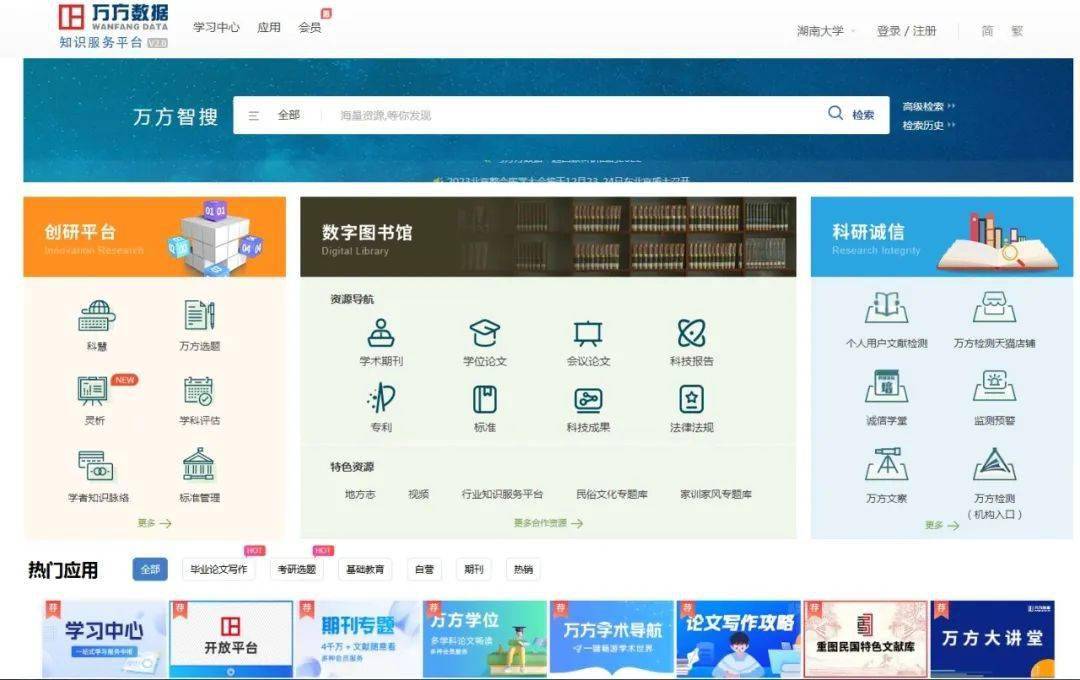This screenshot has width=1080, height=680.
Task: Expand the 湖南大学 institution dropdown
Action: coord(826,31)
